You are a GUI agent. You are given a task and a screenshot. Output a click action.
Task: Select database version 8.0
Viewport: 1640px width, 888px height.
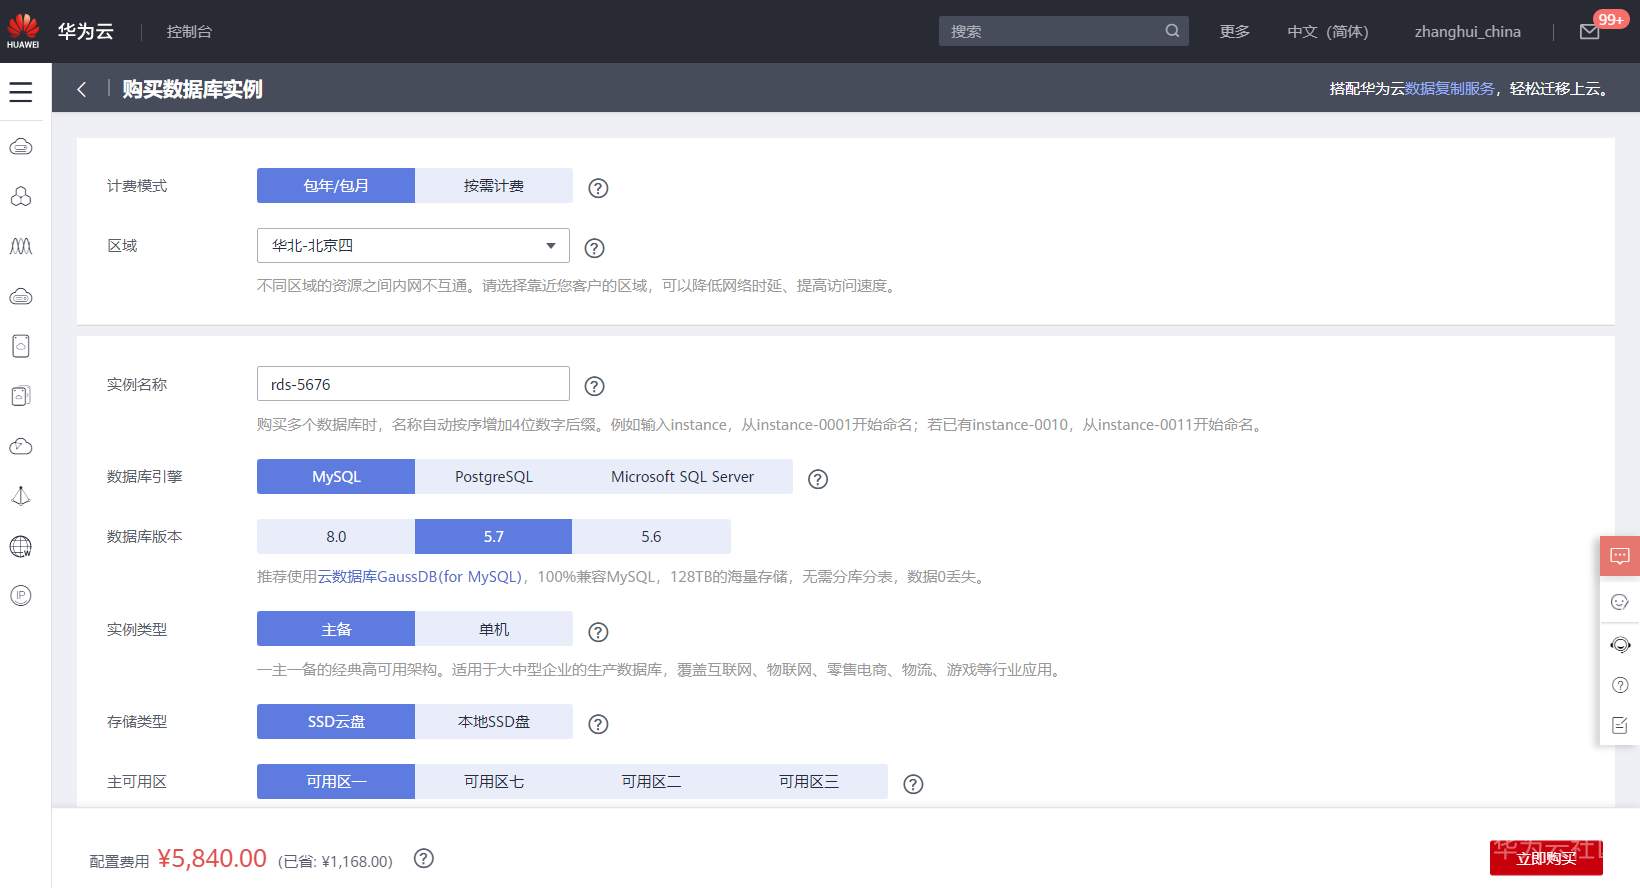click(x=336, y=537)
